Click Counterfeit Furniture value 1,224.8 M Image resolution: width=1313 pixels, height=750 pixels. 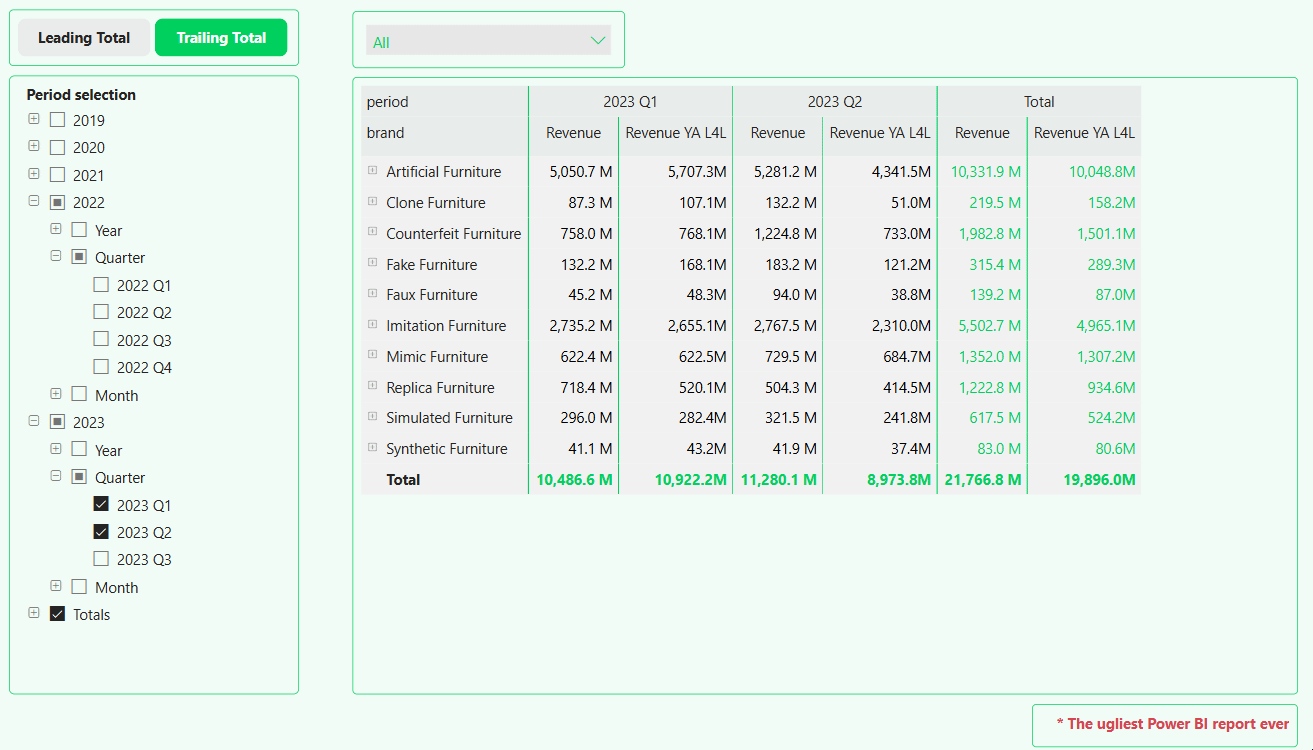point(785,234)
